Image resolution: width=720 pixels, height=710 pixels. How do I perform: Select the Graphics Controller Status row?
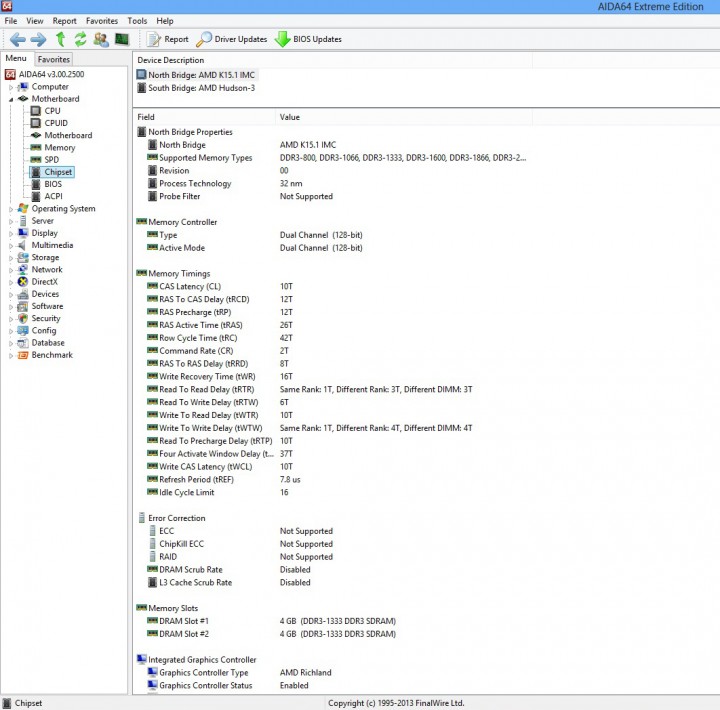tap(228, 685)
